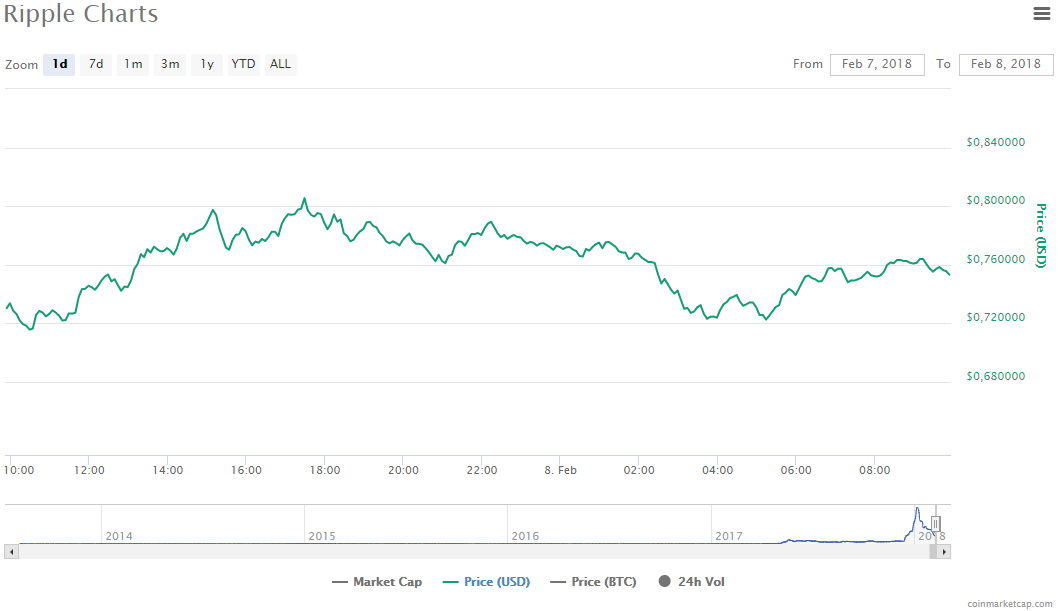
Task: Toggle the Price (USD) series in legend
Action: 486,581
